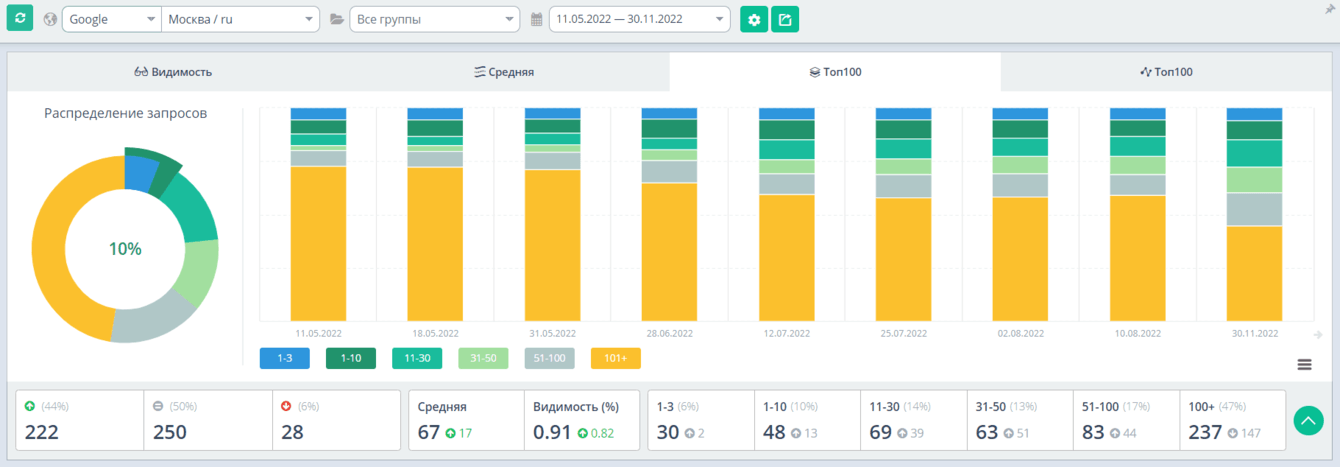
Task: Click the 100+ card value 237
Action: (x=1206, y=432)
